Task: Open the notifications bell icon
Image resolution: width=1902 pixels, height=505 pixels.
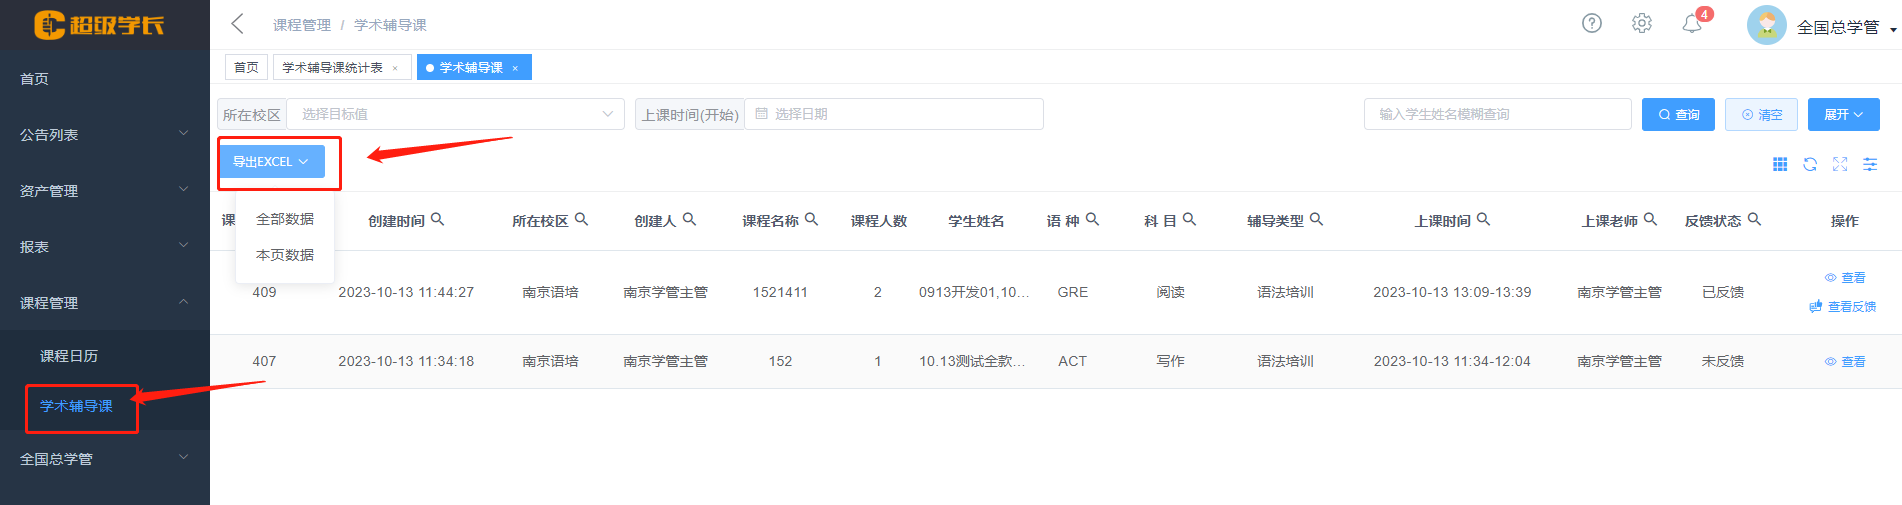Action: 1692,24
